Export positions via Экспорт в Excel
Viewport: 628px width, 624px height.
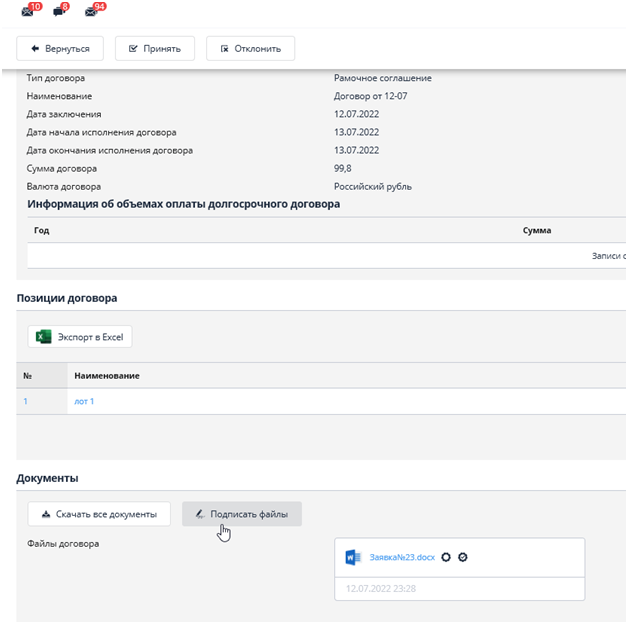point(80,337)
